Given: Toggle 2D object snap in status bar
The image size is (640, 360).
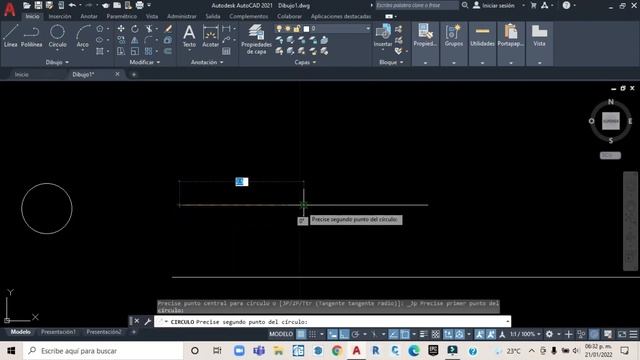Looking at the screenshot, I should pyautogui.click(x=405, y=334).
